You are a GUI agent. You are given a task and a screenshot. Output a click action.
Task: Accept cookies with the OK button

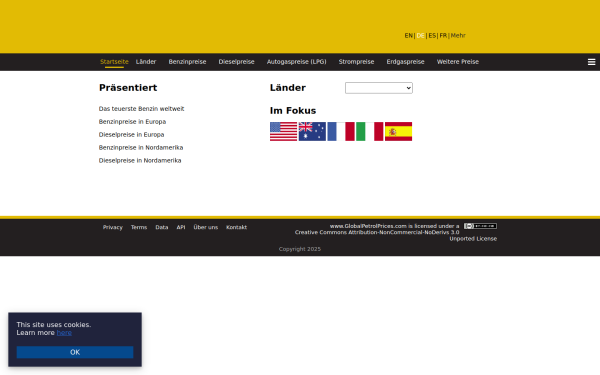pyautogui.click(x=75, y=352)
